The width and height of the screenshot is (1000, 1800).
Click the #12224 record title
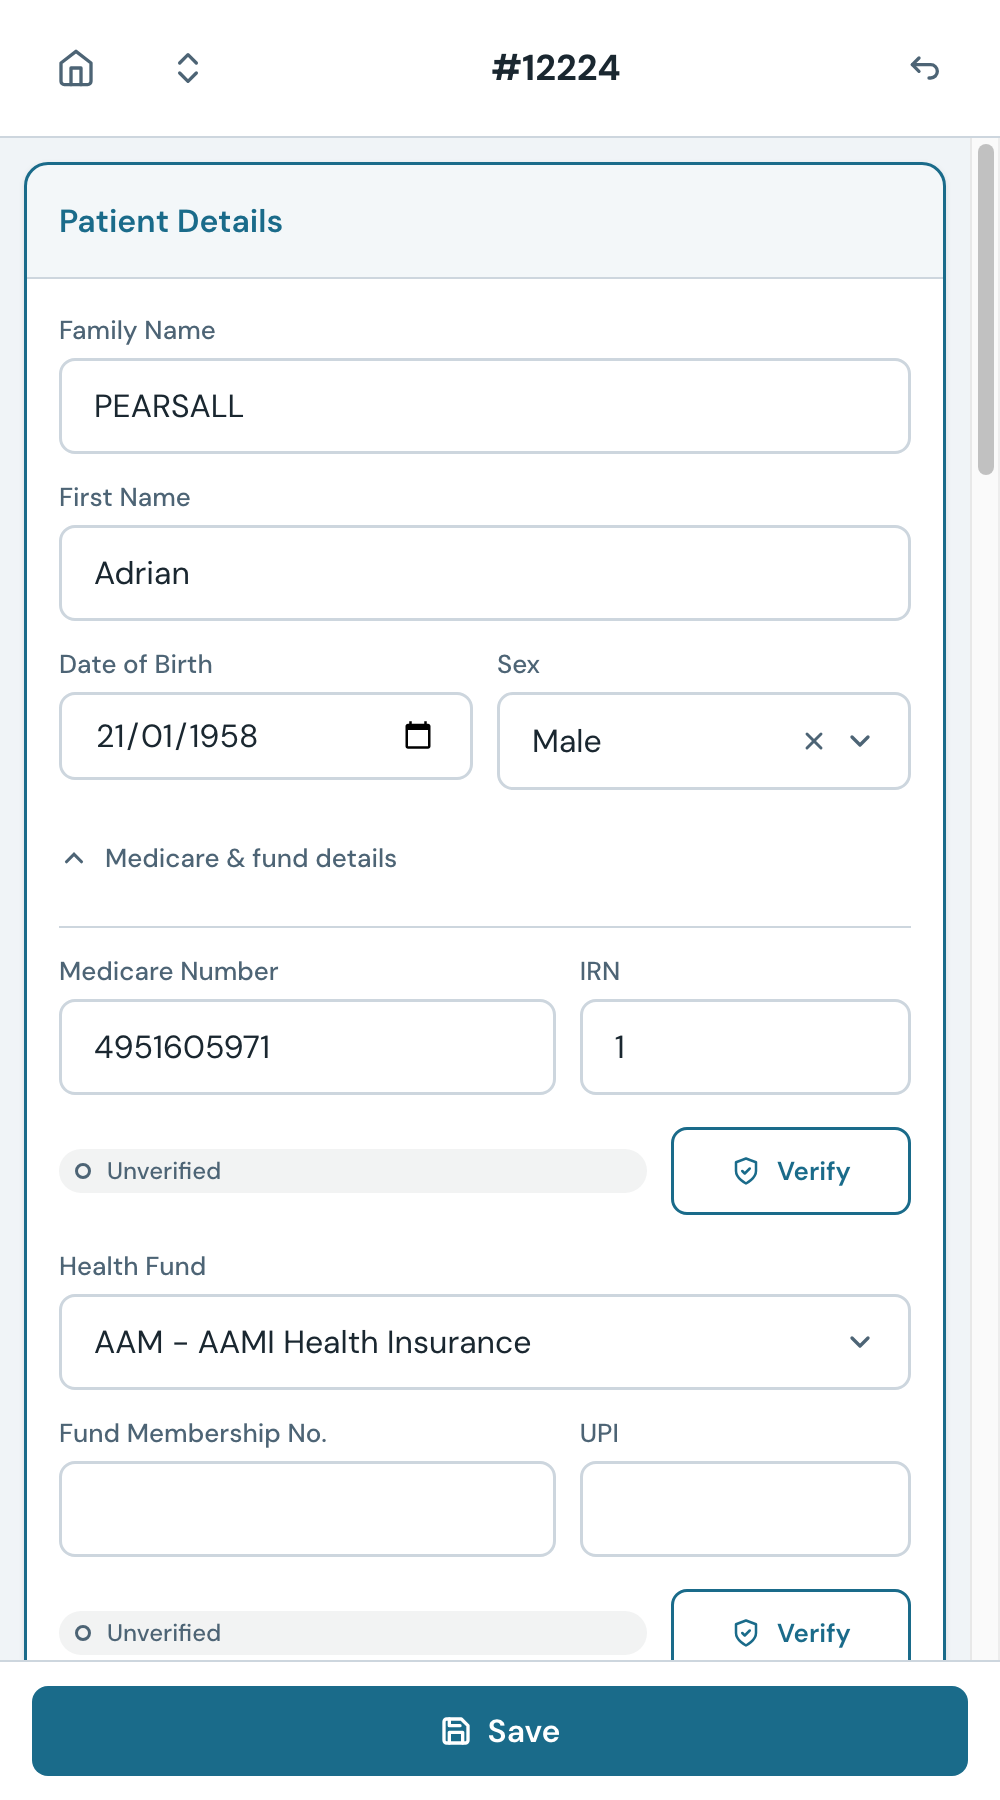pyautogui.click(x=556, y=68)
